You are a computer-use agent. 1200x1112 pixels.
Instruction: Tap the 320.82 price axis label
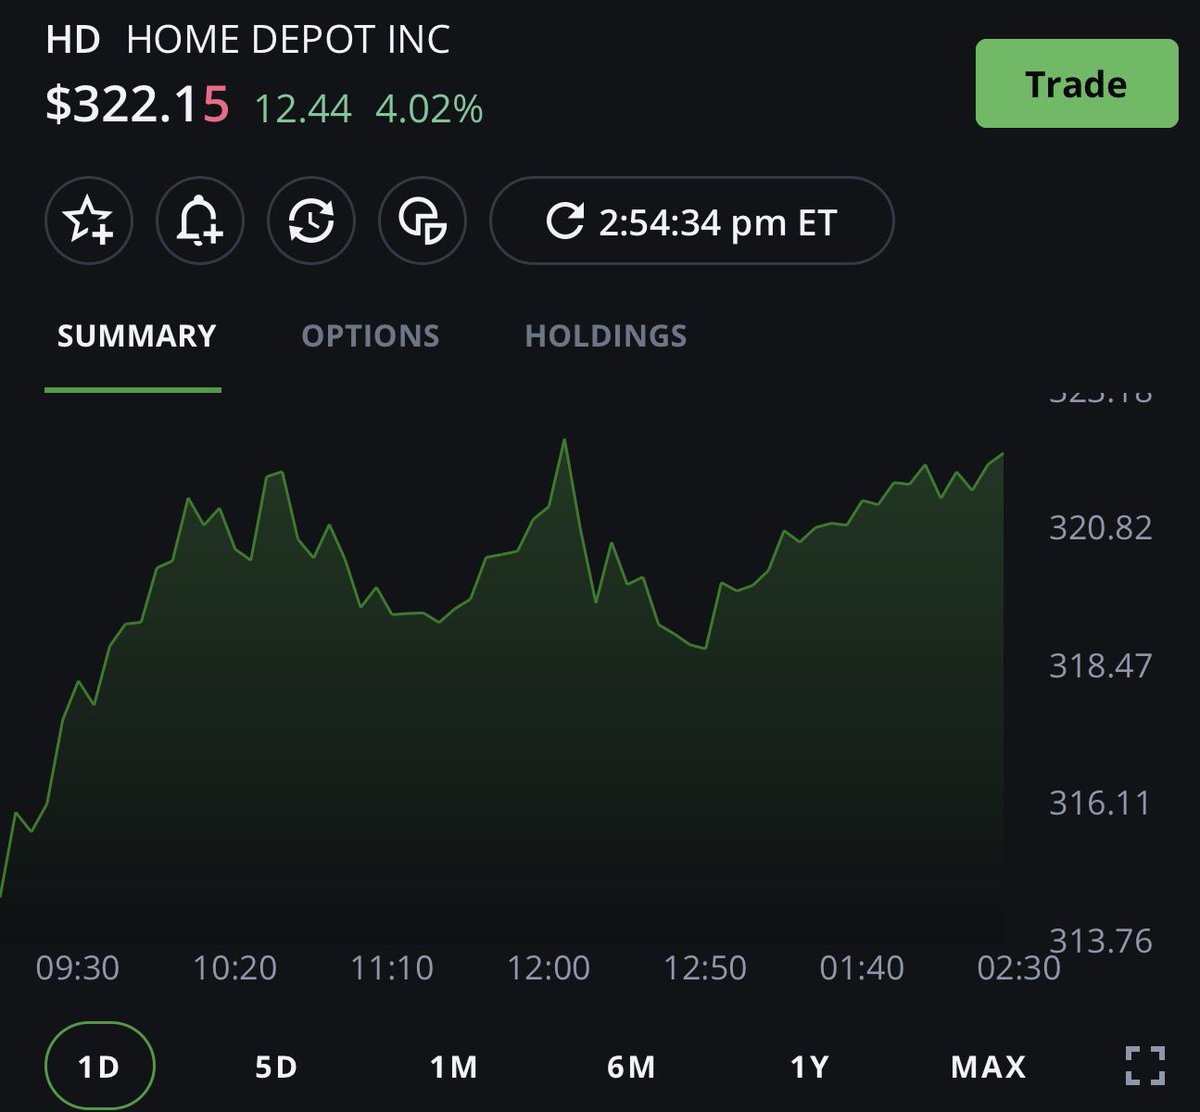pyautogui.click(x=1100, y=527)
